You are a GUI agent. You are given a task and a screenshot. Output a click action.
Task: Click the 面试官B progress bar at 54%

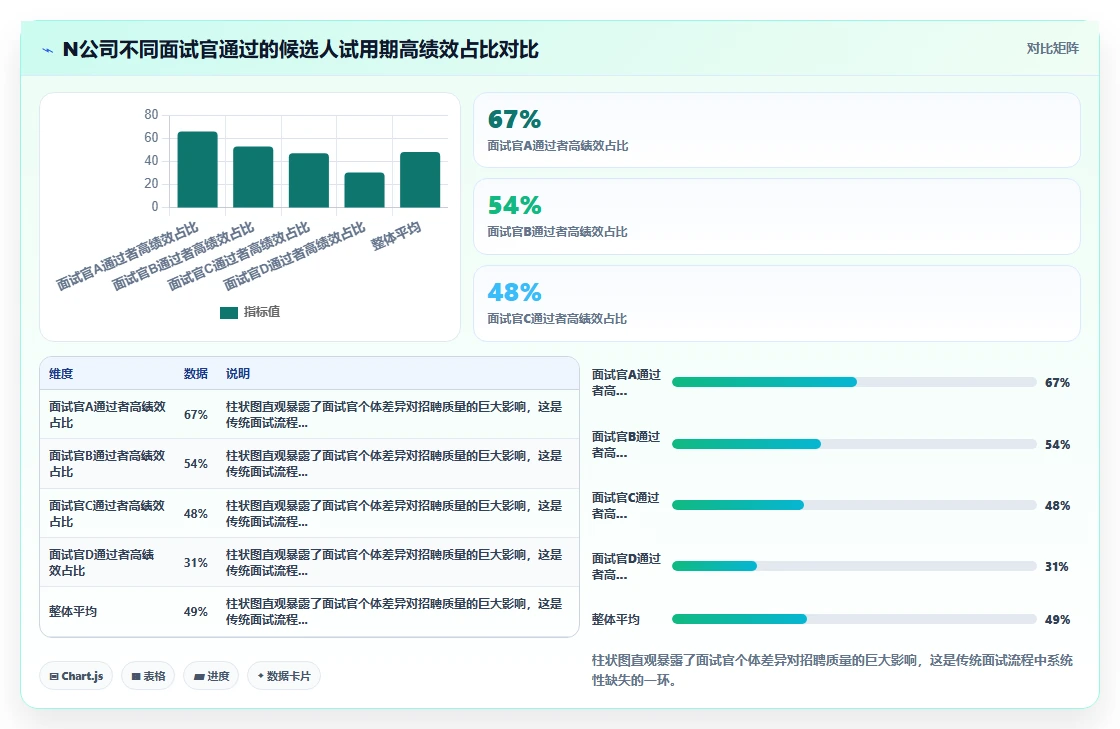click(x=854, y=444)
